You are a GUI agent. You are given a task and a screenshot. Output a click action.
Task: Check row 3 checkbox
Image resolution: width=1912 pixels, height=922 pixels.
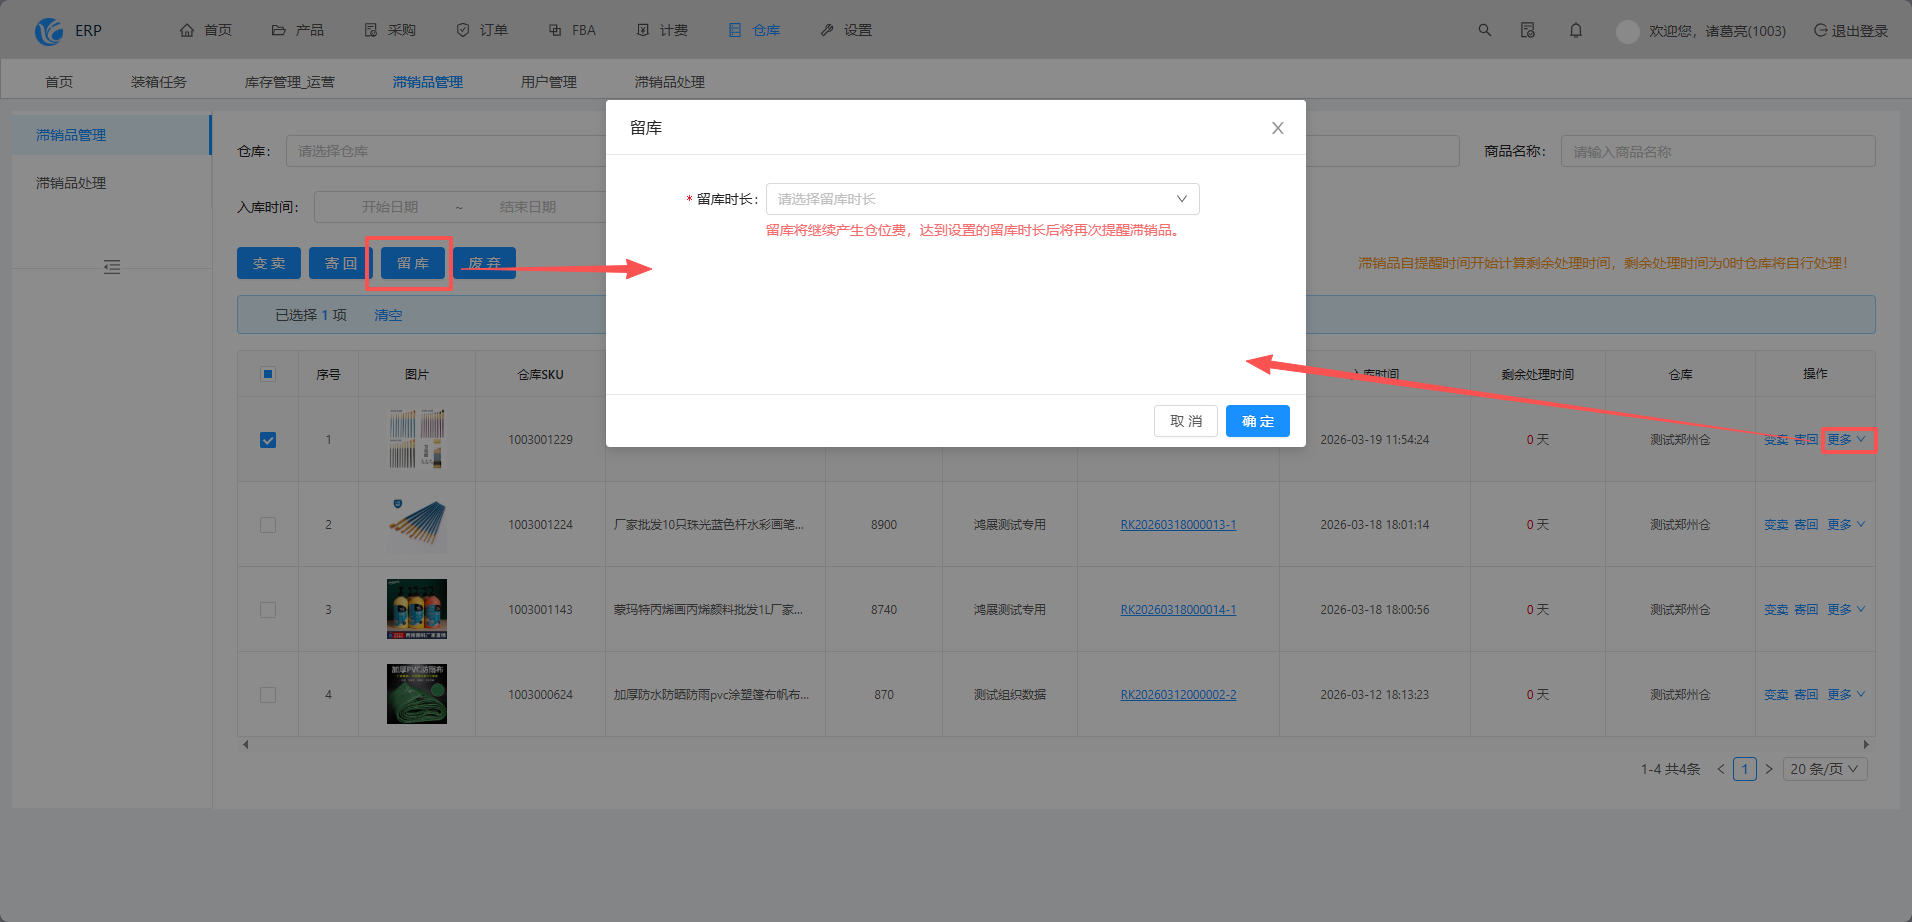click(x=268, y=610)
